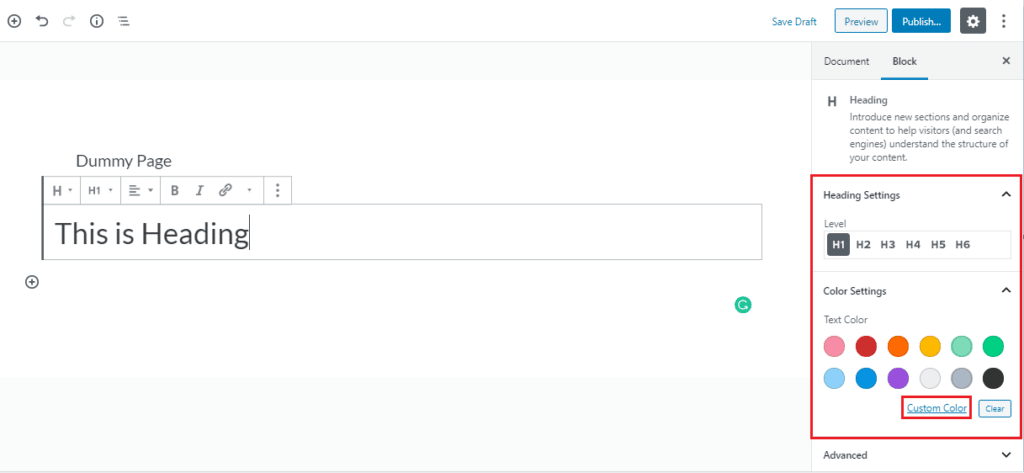The height and width of the screenshot is (473, 1024).
Task: Insert a link in the heading
Action: coord(225,190)
